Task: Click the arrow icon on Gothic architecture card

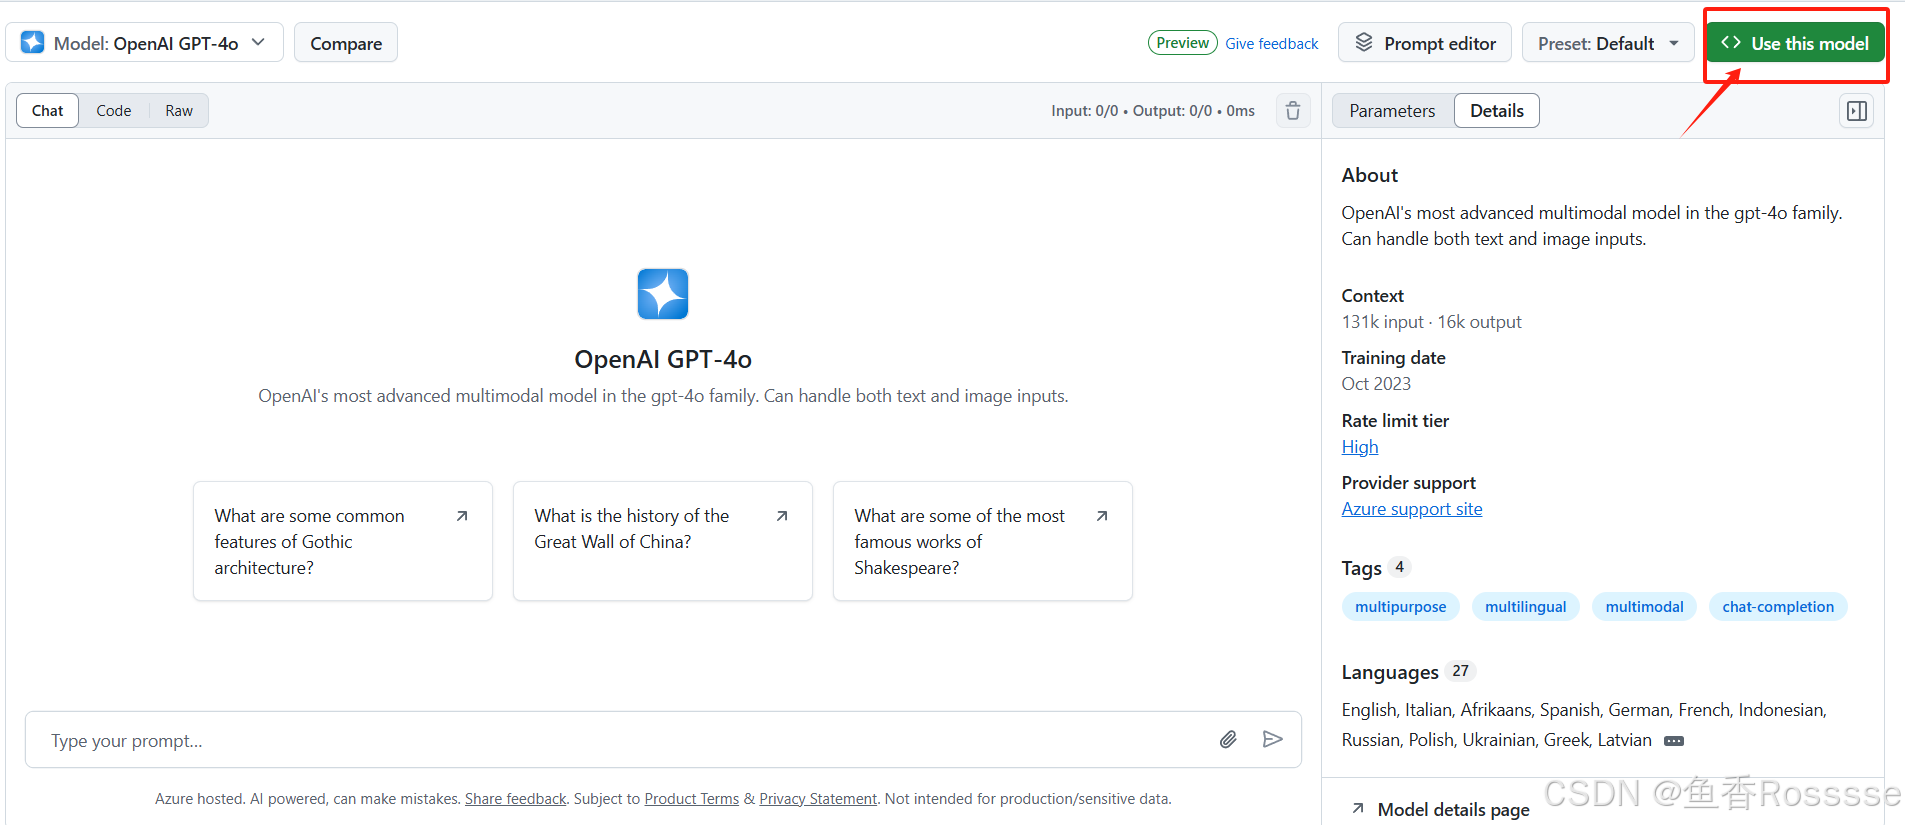Action: click(462, 516)
